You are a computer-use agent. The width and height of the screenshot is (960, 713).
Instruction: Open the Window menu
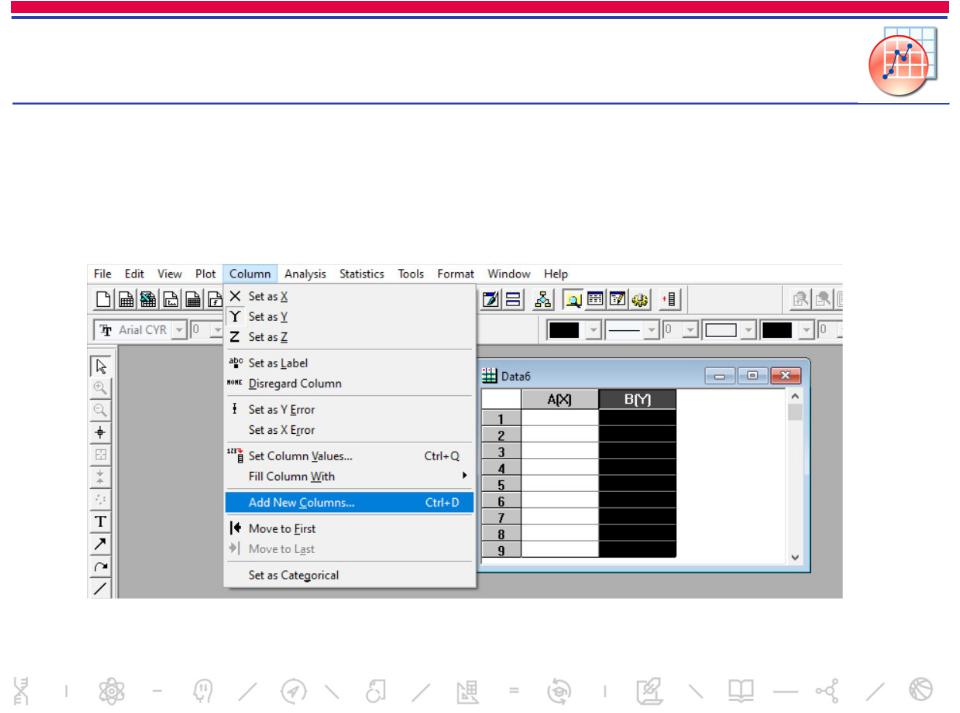(x=509, y=274)
